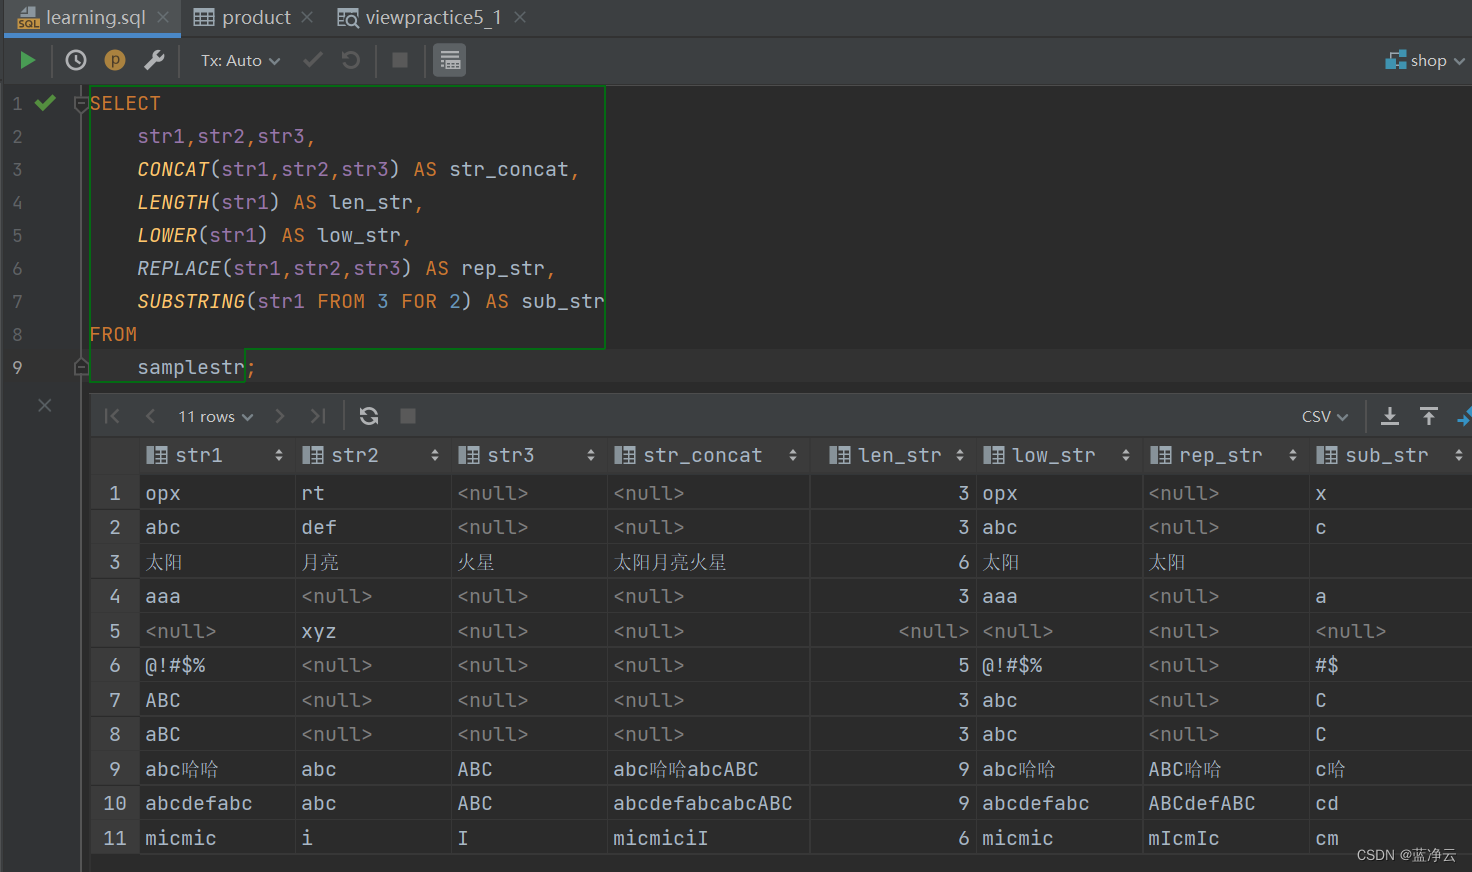Click the green check mark in gutter
This screenshot has height=872, width=1472.
(45, 102)
